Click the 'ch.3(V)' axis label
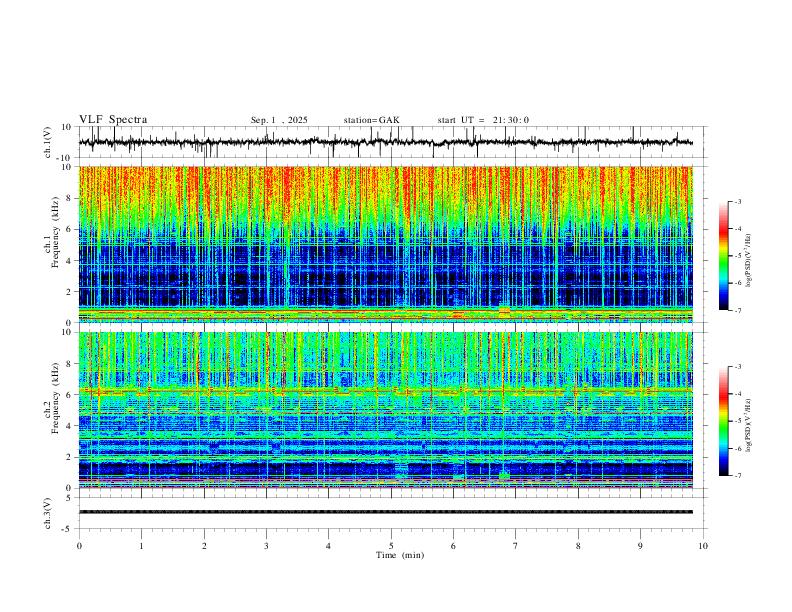 coord(48,513)
